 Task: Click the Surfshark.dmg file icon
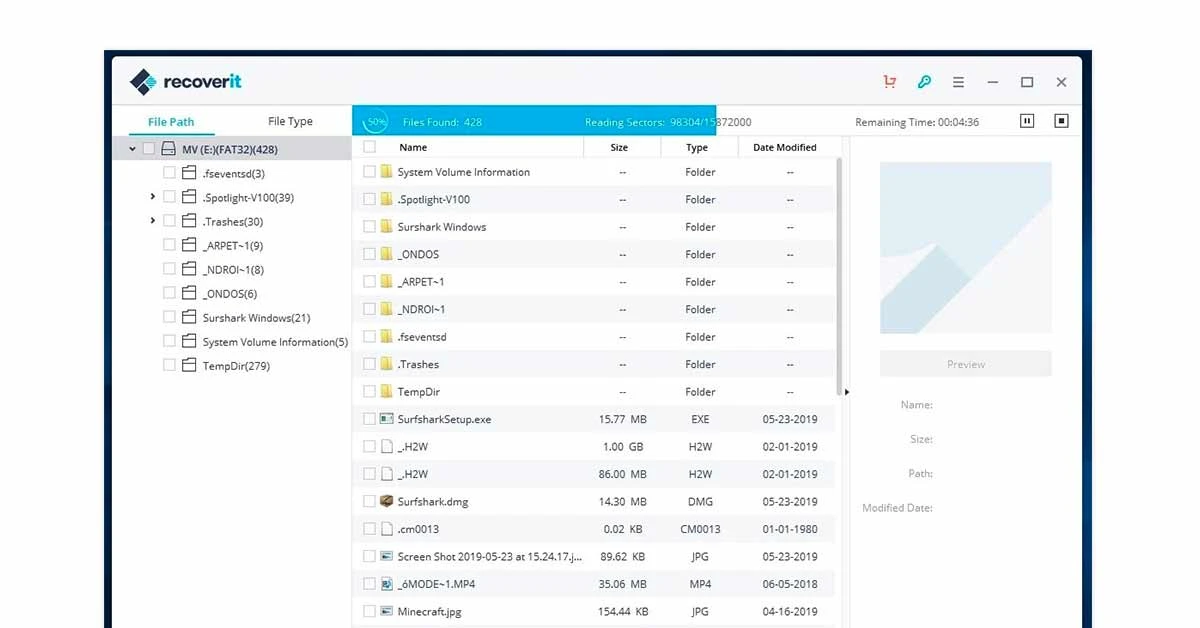[386, 501]
